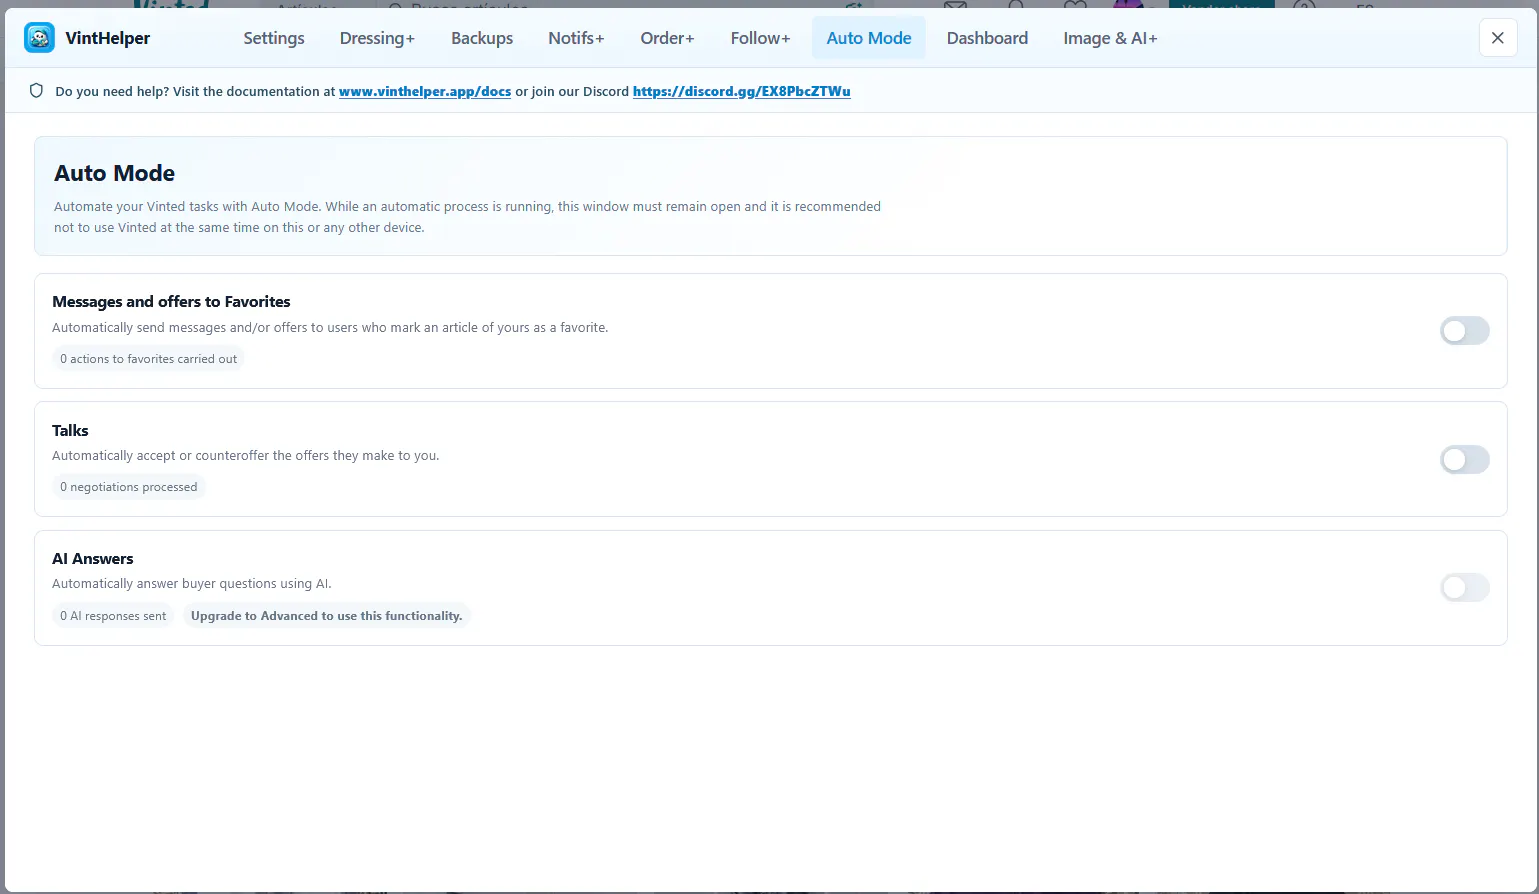This screenshot has width=1539, height=894.
Task: Open the Settings tab
Action: click(x=274, y=38)
